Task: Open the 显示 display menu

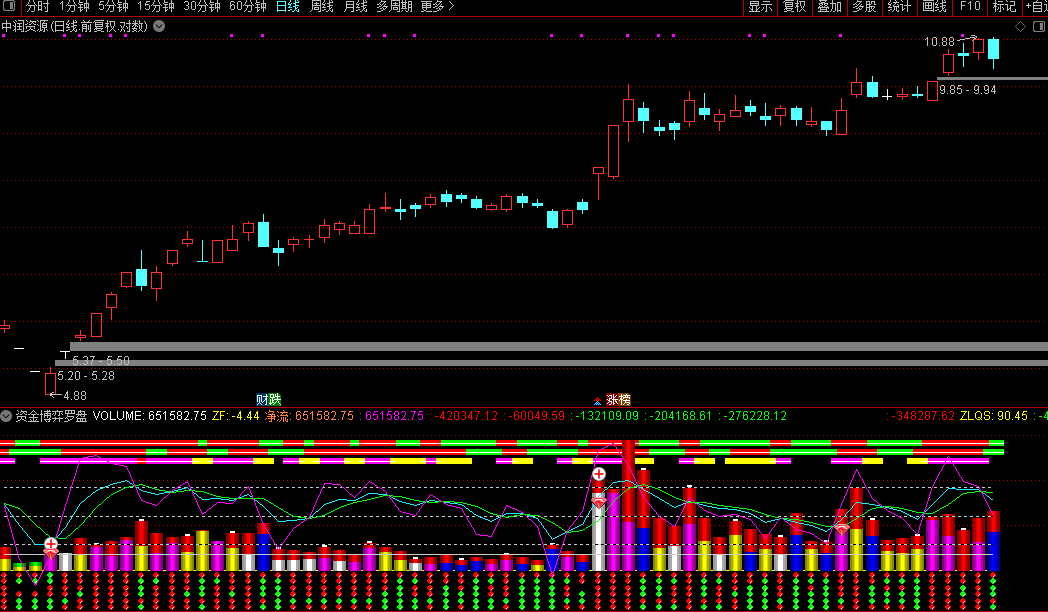Action: click(761, 7)
